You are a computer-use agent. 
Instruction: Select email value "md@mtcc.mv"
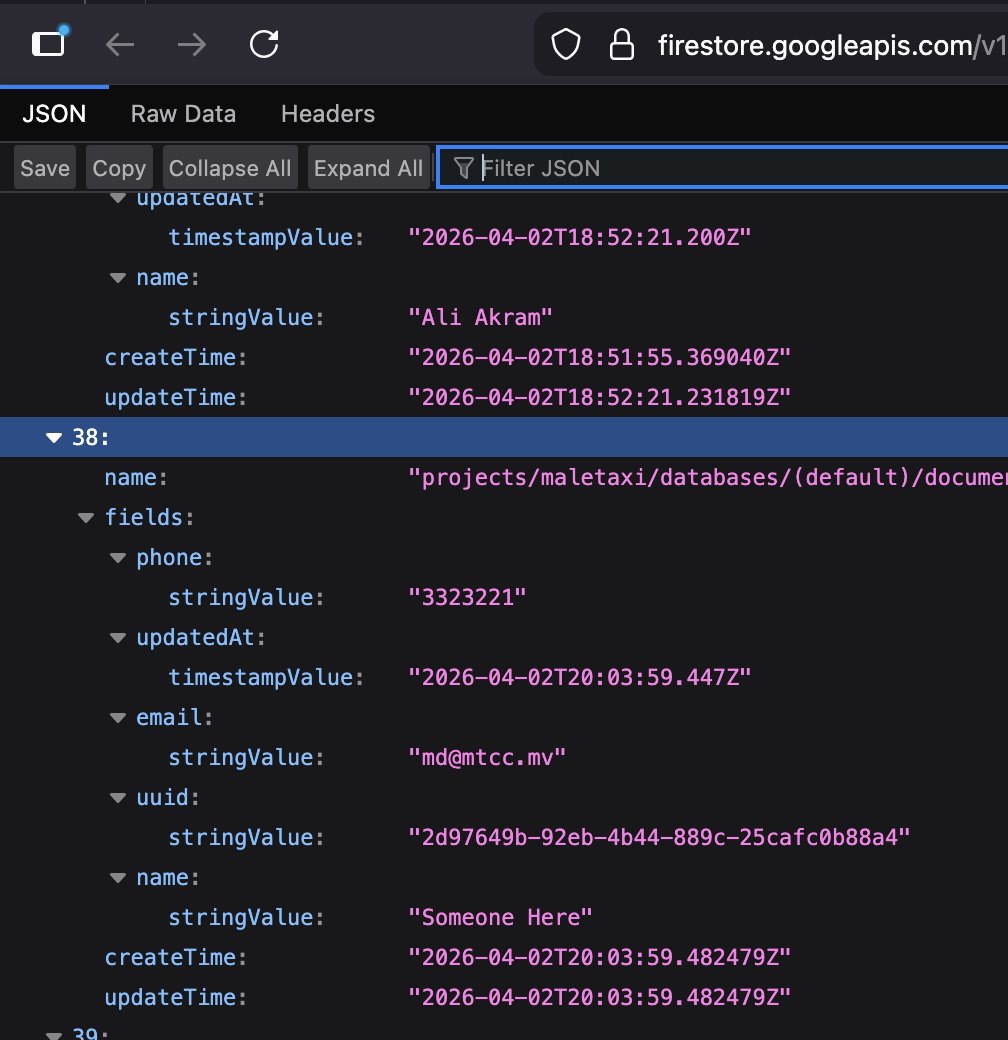(x=487, y=757)
